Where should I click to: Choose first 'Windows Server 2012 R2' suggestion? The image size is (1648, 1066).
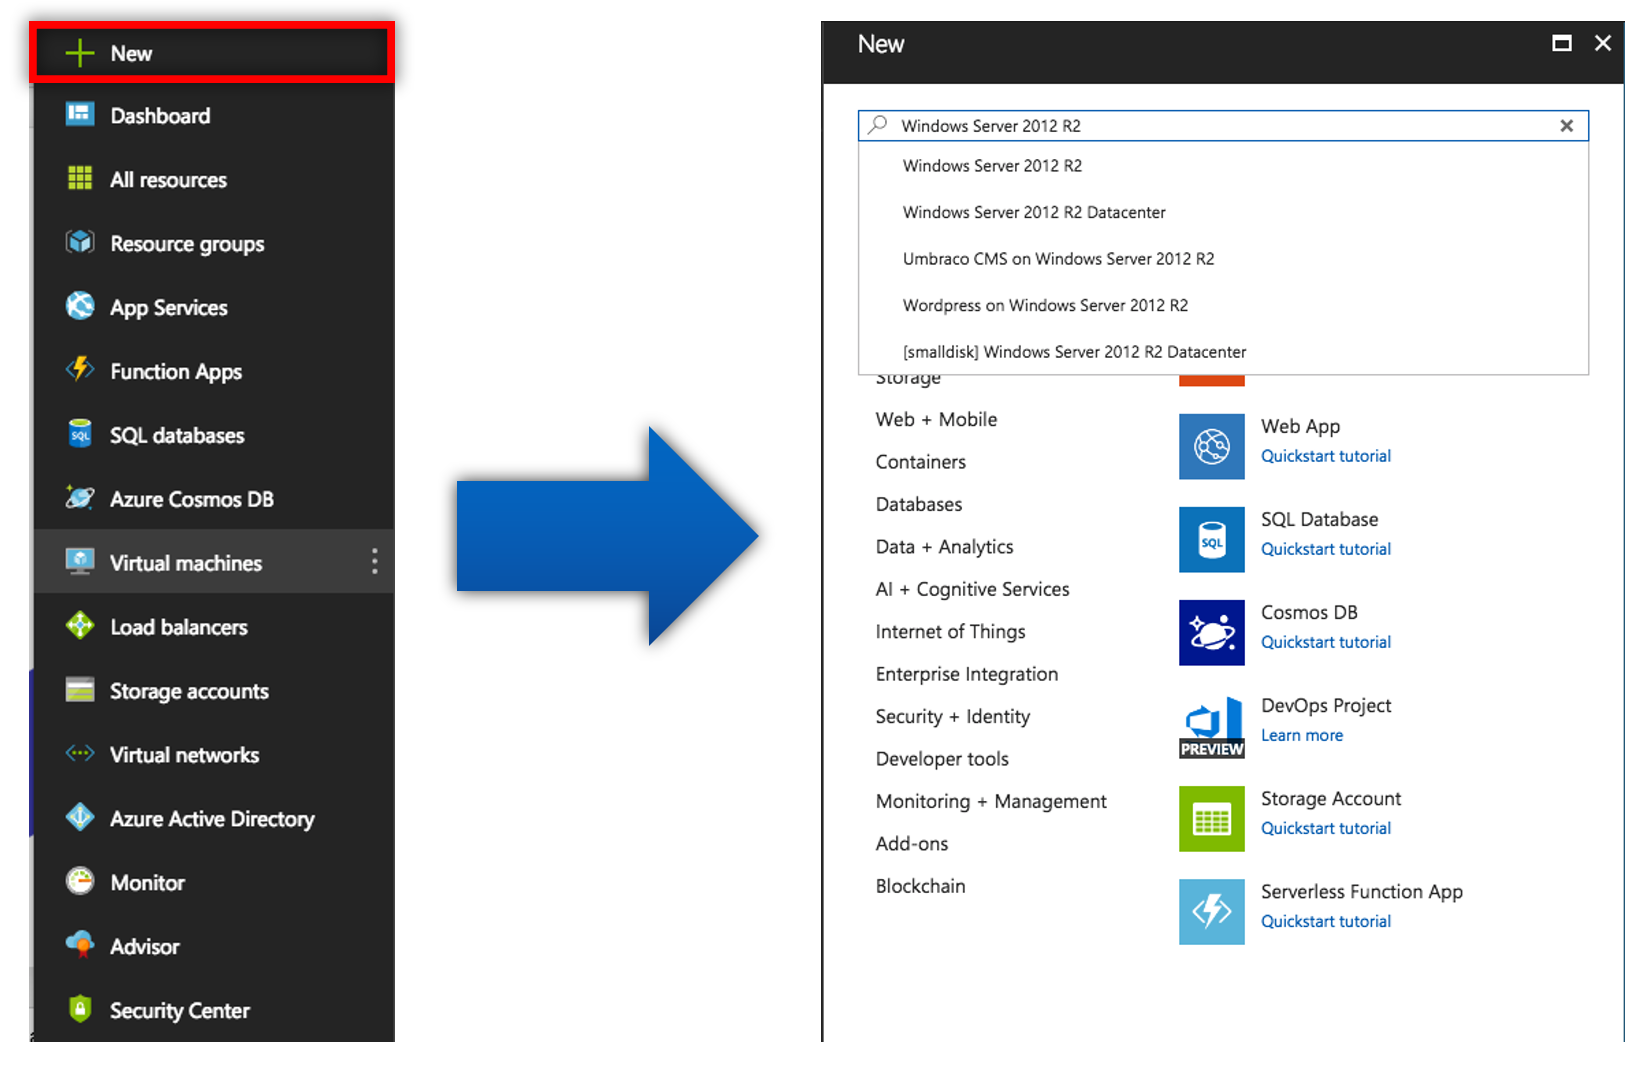[x=992, y=166]
